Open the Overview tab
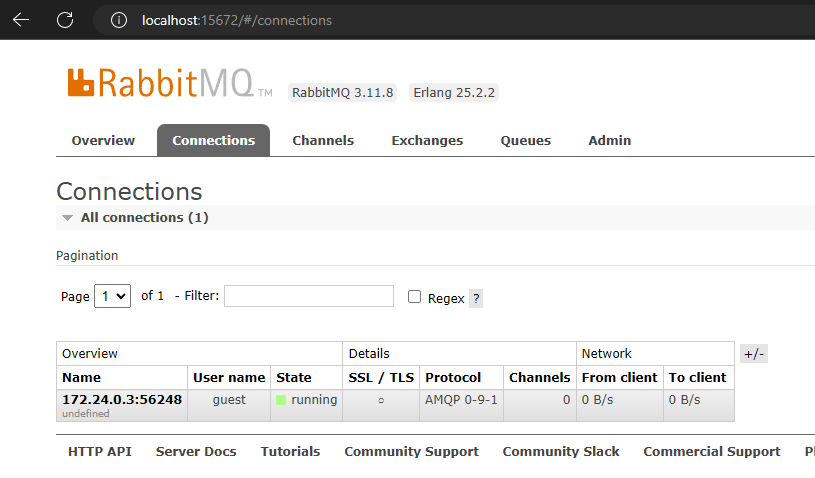 pyautogui.click(x=103, y=140)
